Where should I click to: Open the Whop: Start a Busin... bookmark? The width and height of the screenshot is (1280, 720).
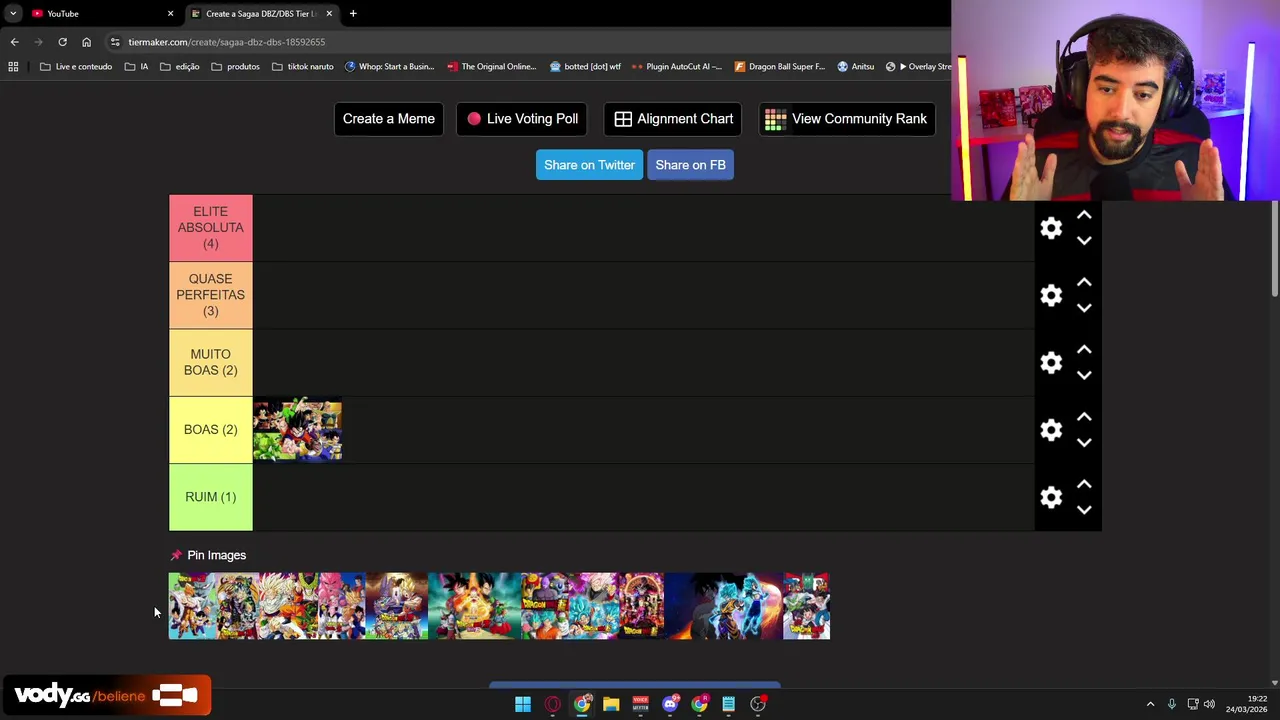click(x=390, y=67)
